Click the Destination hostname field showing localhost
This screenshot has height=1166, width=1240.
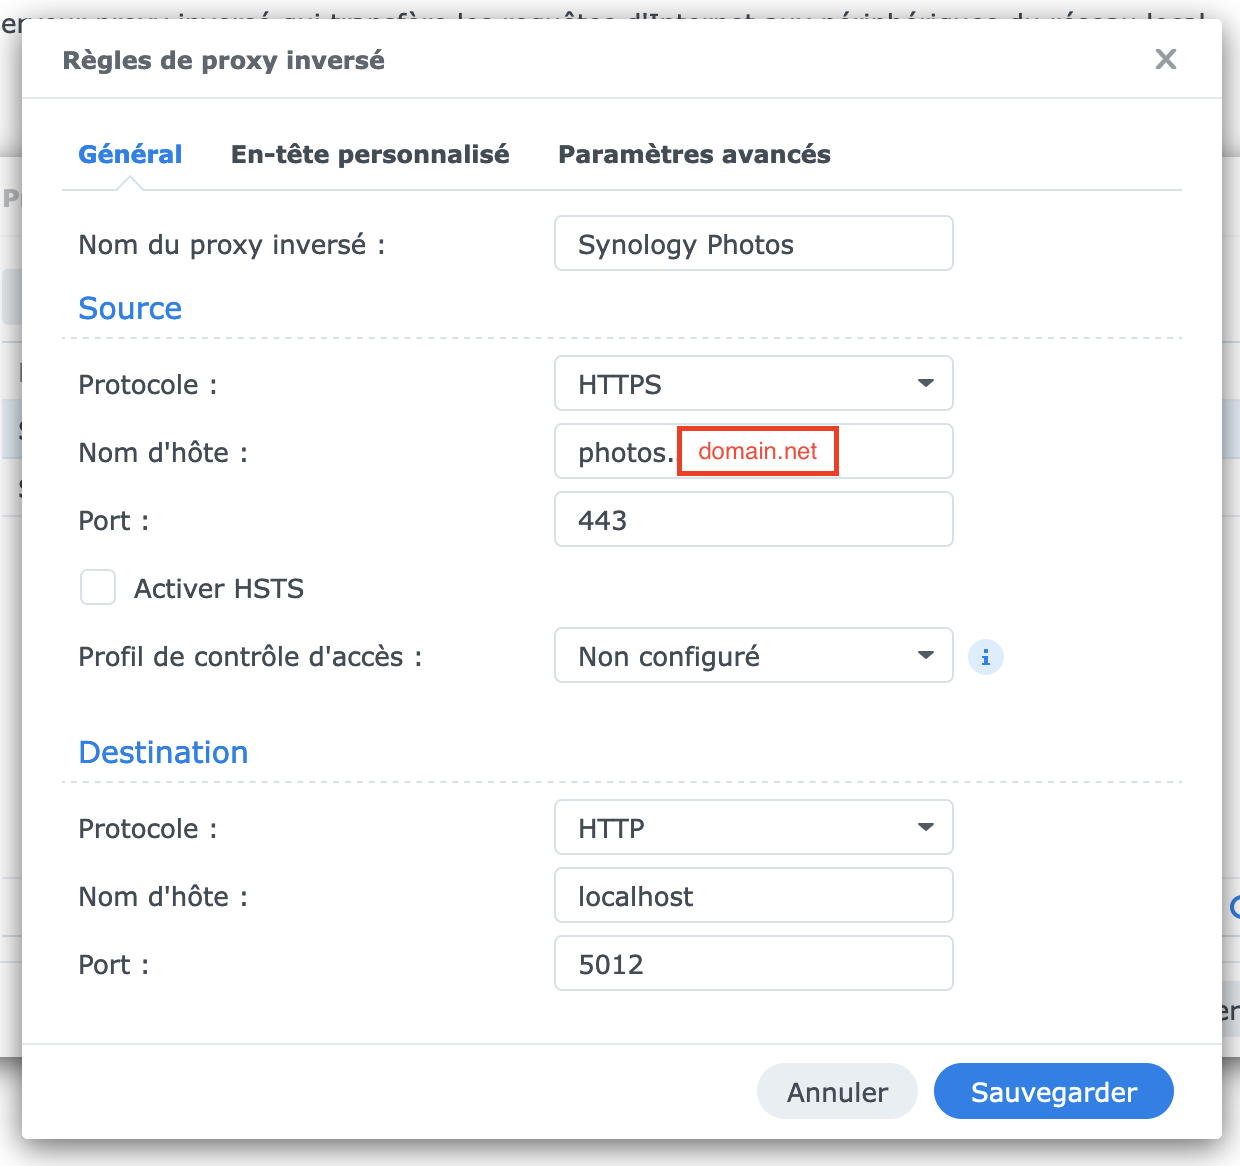pyautogui.click(x=753, y=896)
